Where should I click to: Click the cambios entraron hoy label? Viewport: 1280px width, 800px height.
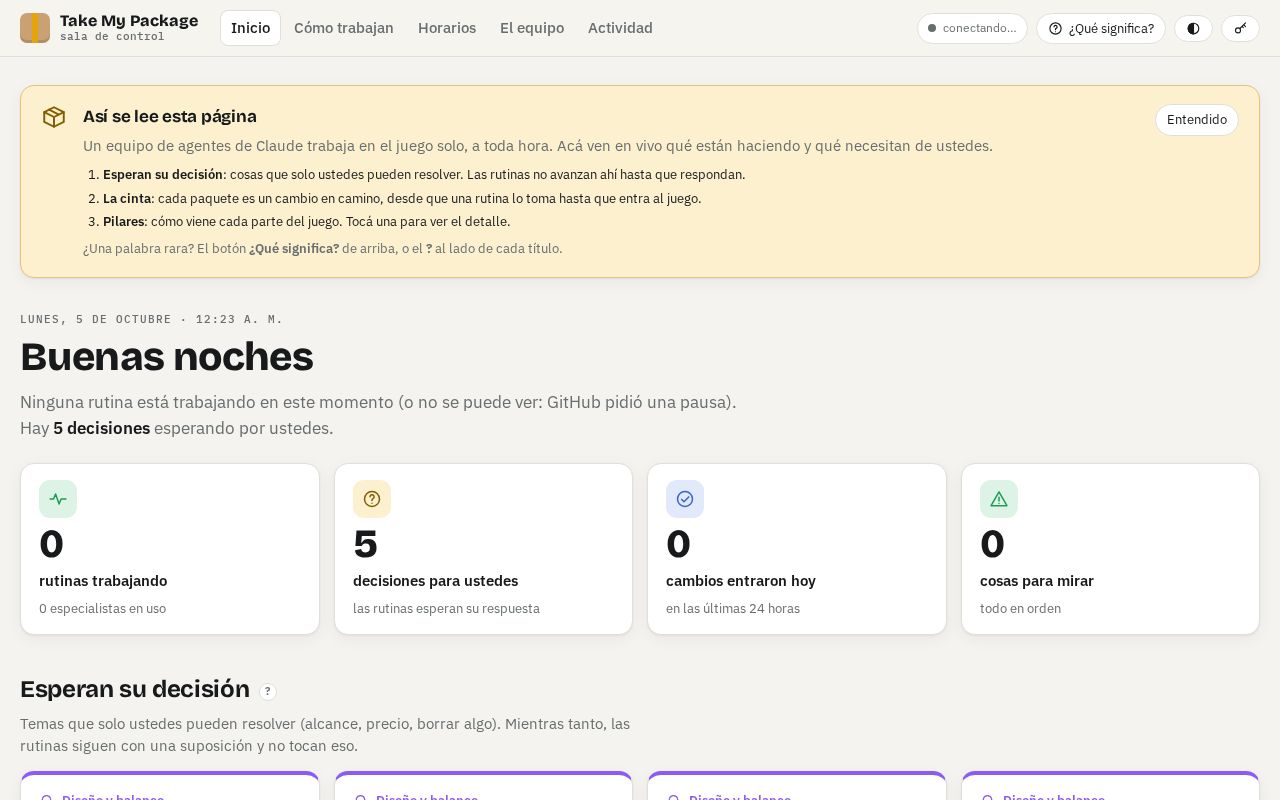pyautogui.click(x=741, y=581)
